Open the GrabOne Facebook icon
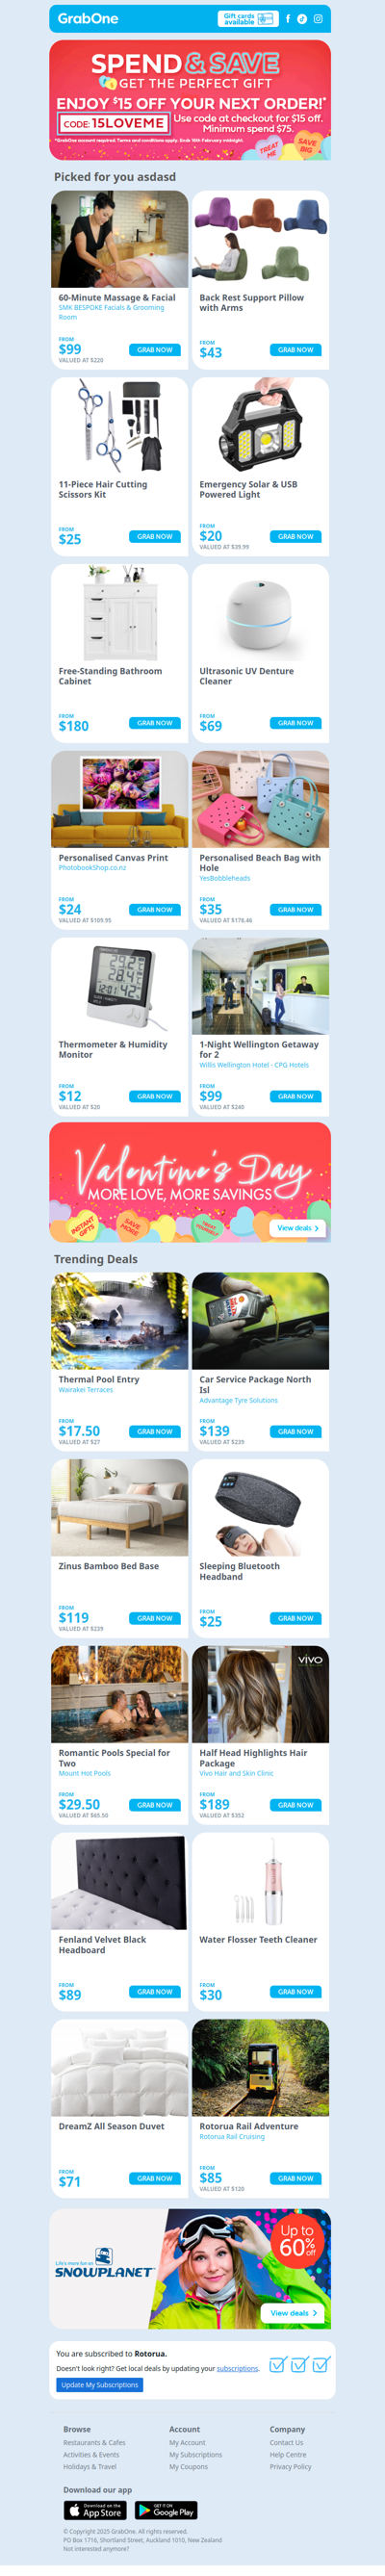 pyautogui.click(x=288, y=18)
